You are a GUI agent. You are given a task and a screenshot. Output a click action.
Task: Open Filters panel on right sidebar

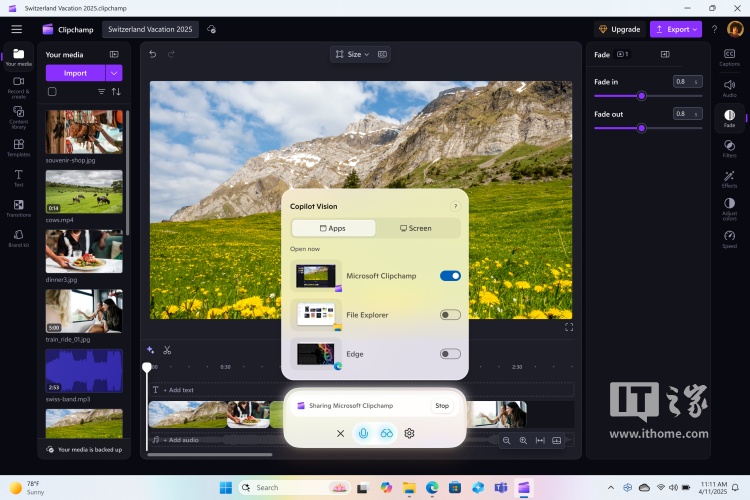pos(729,148)
